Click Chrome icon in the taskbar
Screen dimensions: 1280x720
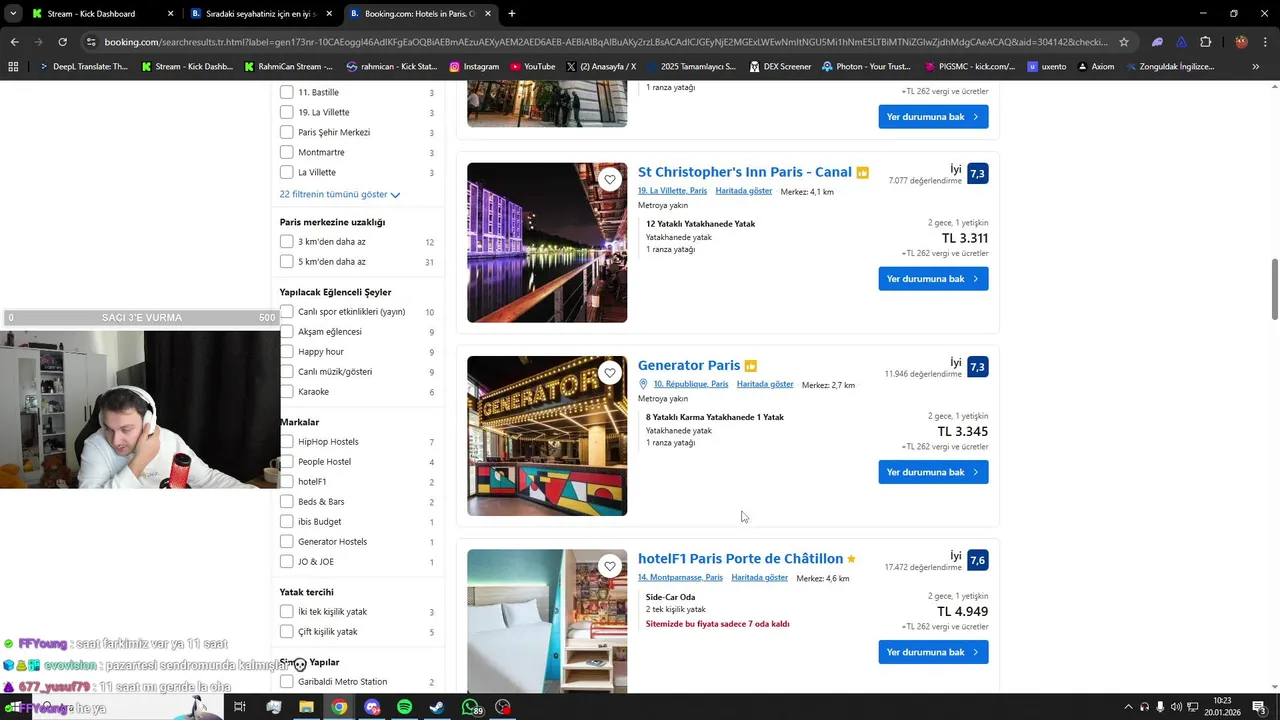(339, 707)
